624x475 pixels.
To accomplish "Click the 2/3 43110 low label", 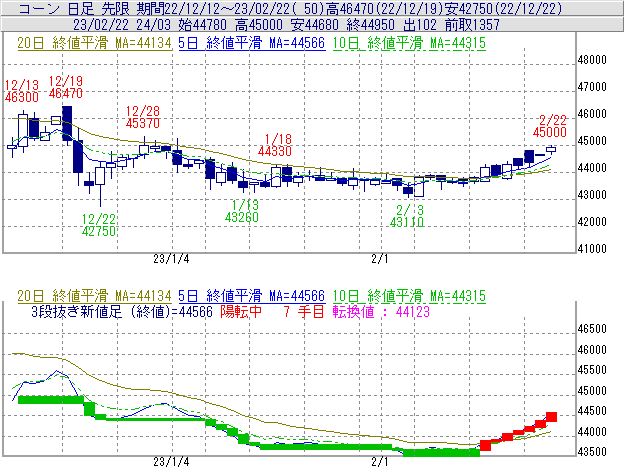I will pos(407,216).
